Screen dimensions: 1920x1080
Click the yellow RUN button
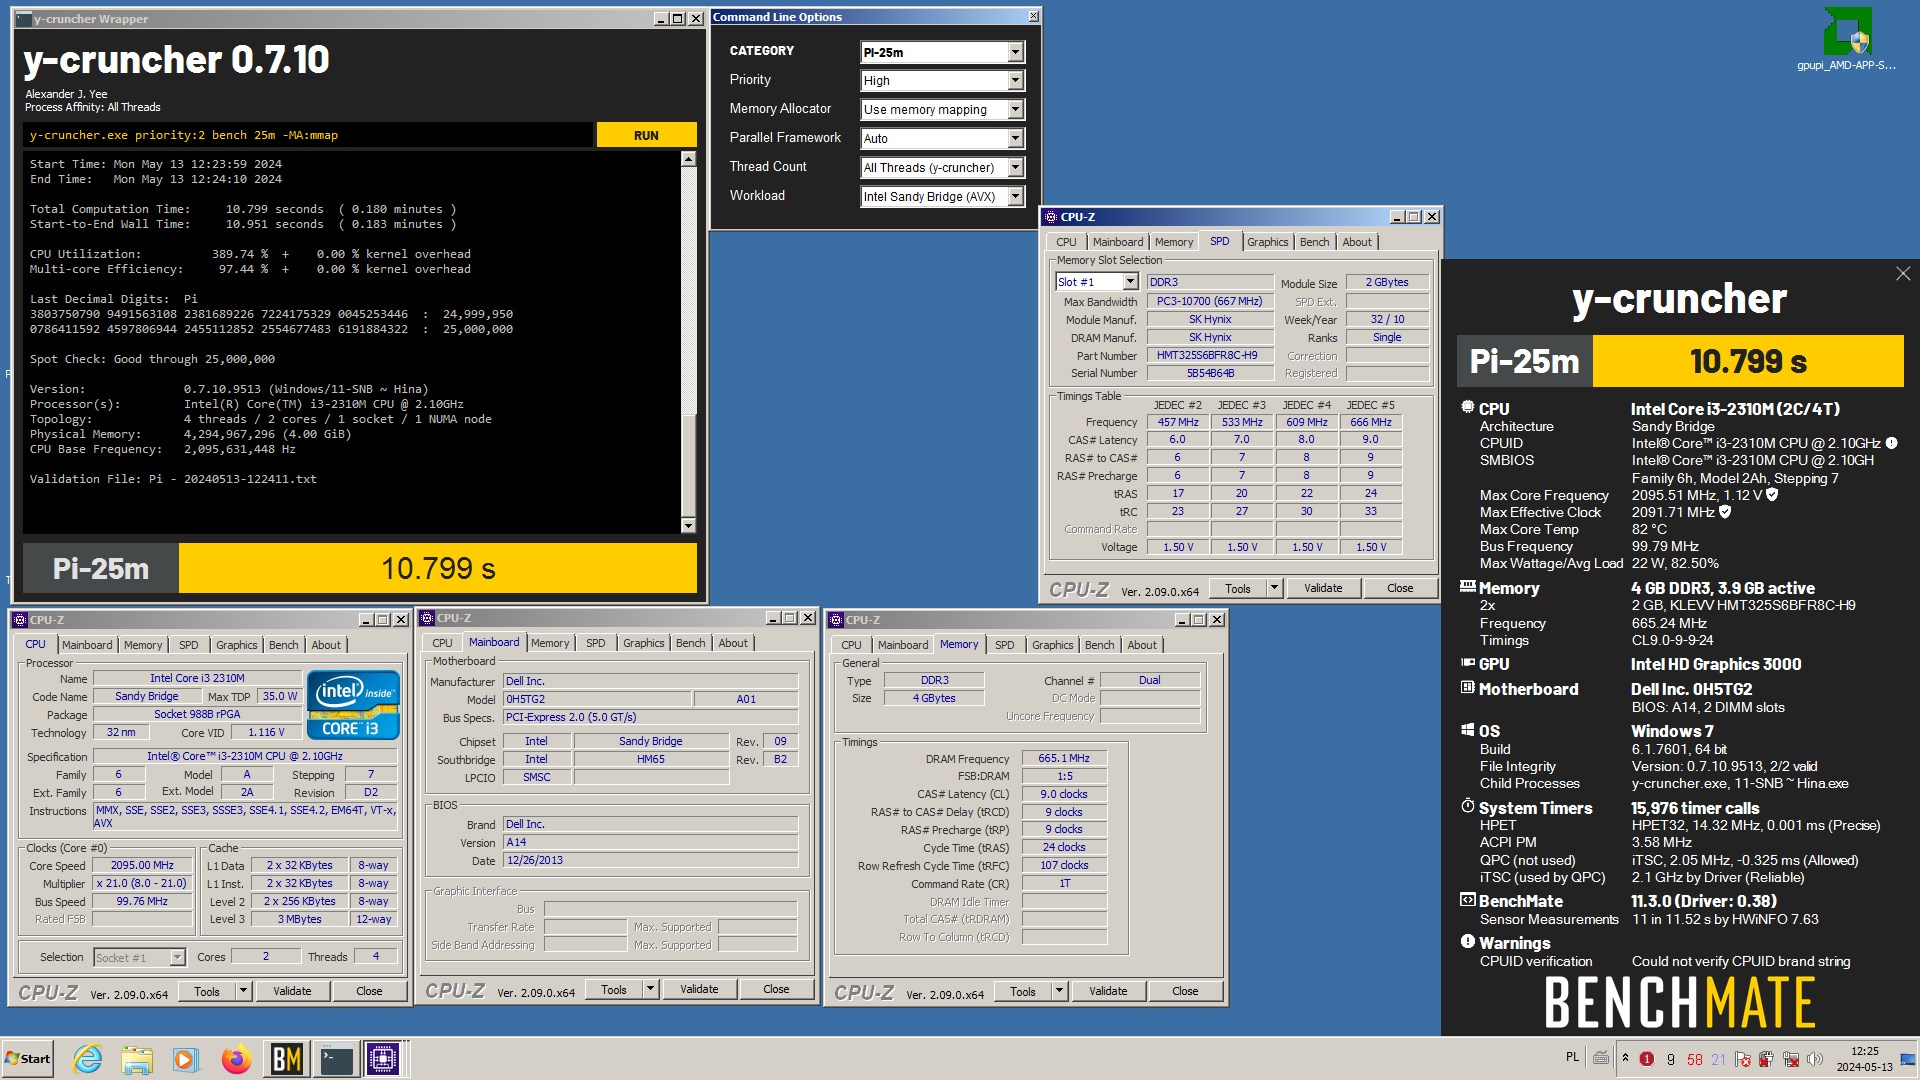(x=646, y=135)
